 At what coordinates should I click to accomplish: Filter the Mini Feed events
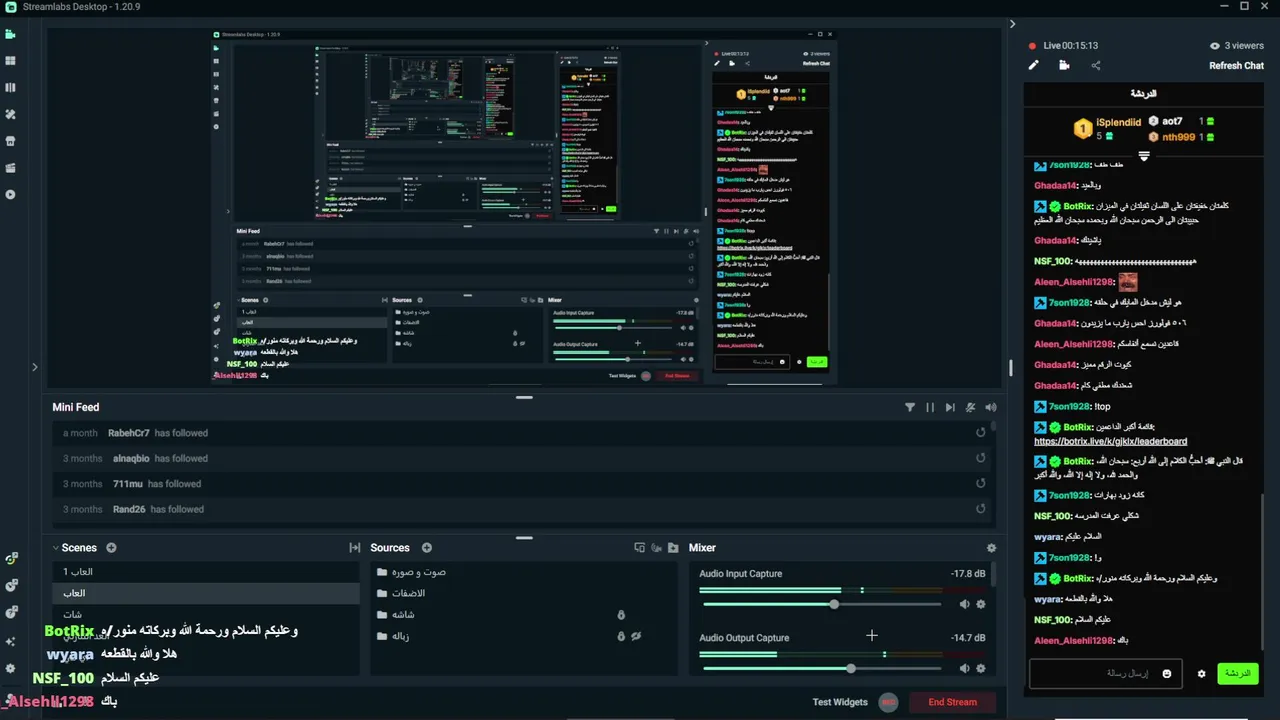tap(910, 407)
